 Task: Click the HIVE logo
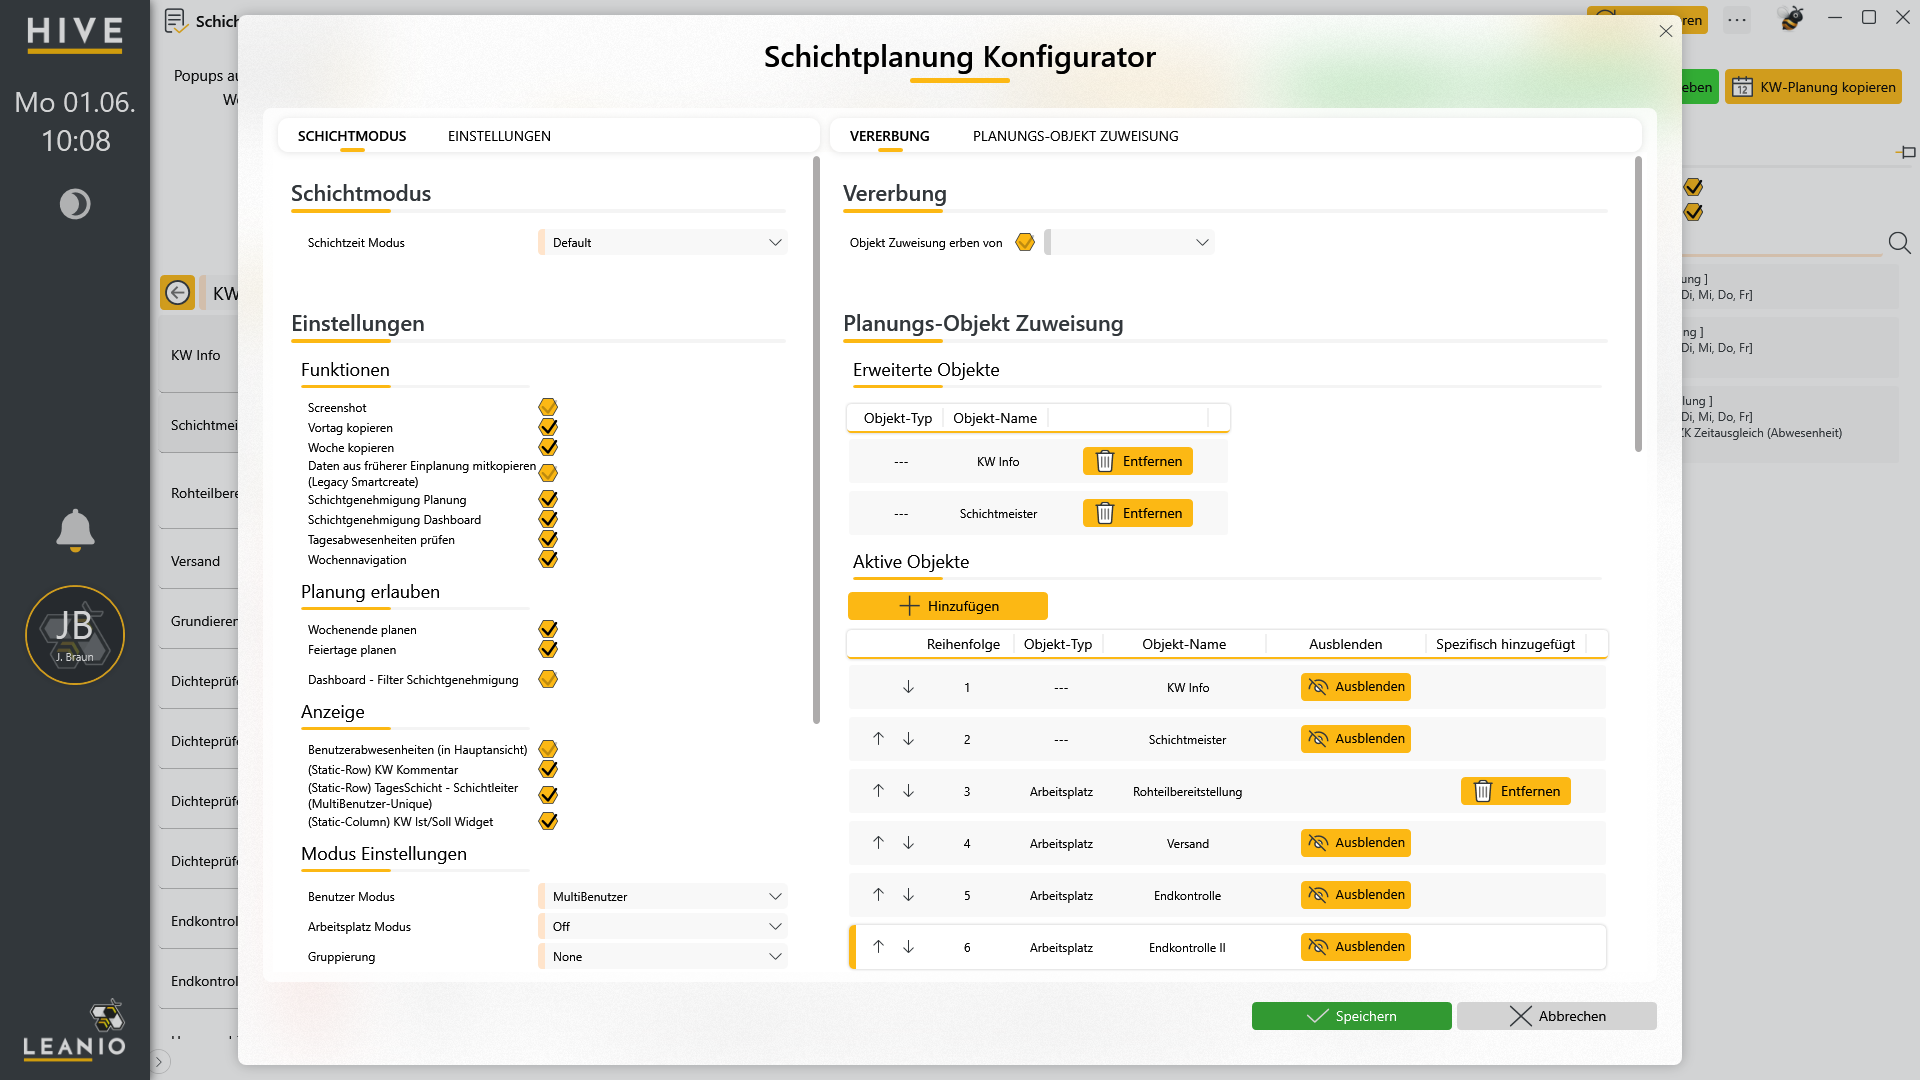75,34
